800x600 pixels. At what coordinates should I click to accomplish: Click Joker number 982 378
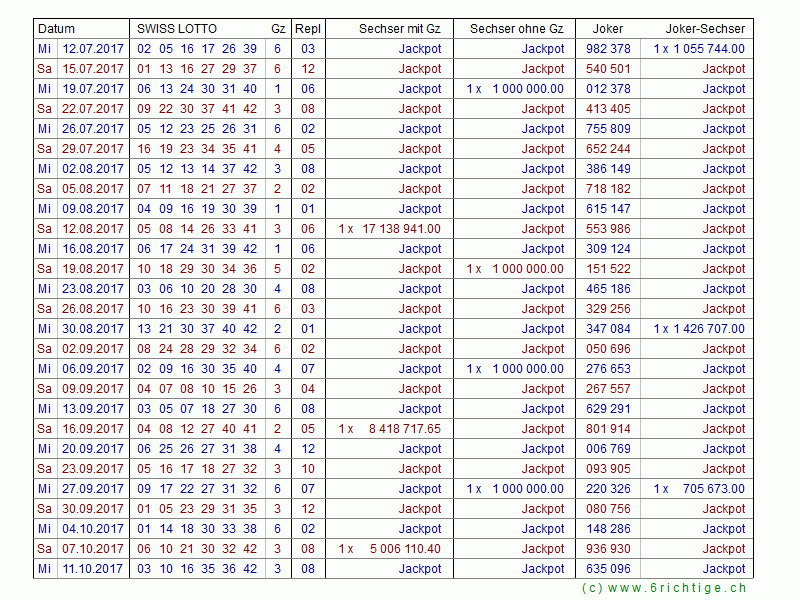608,49
